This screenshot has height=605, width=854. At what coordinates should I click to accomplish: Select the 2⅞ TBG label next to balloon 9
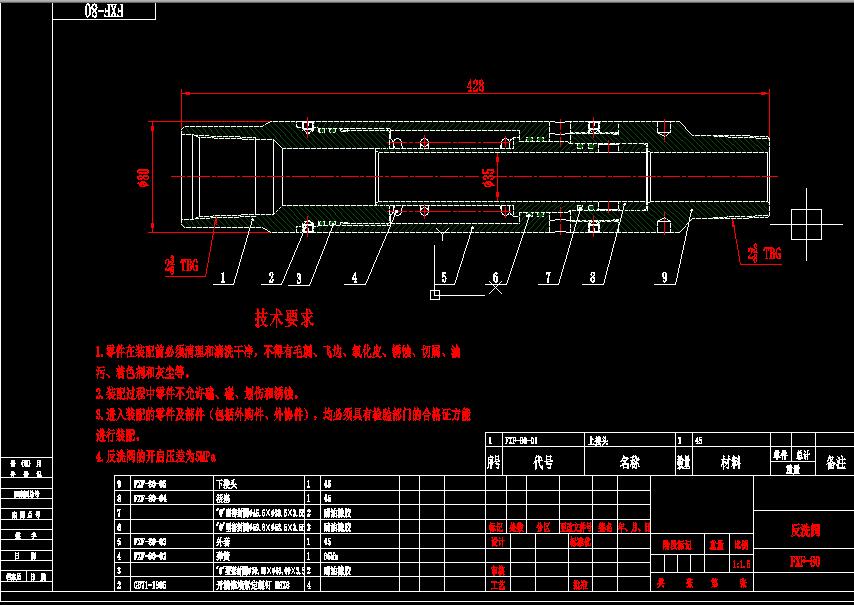764,254
